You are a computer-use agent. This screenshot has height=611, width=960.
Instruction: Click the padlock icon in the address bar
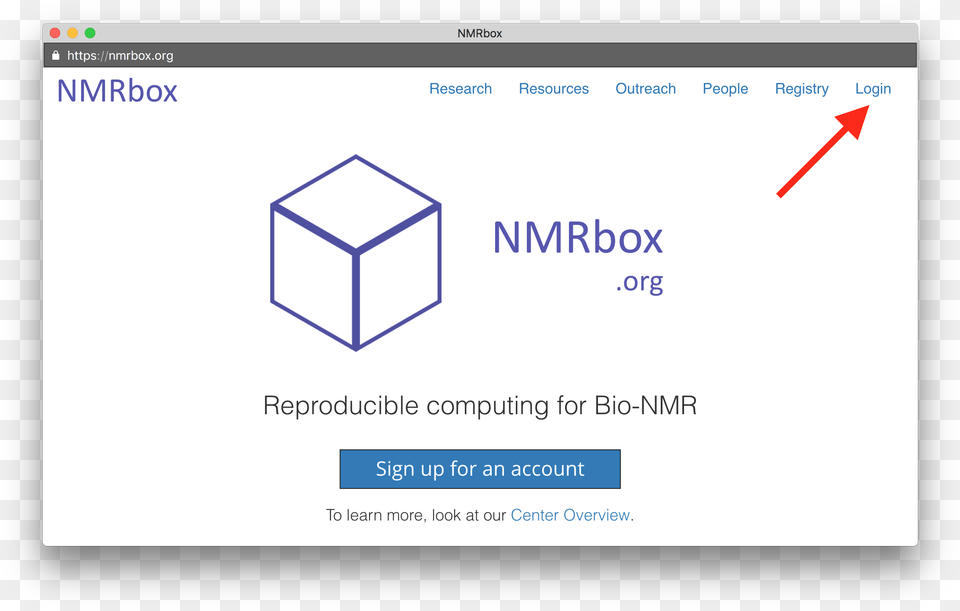56,56
